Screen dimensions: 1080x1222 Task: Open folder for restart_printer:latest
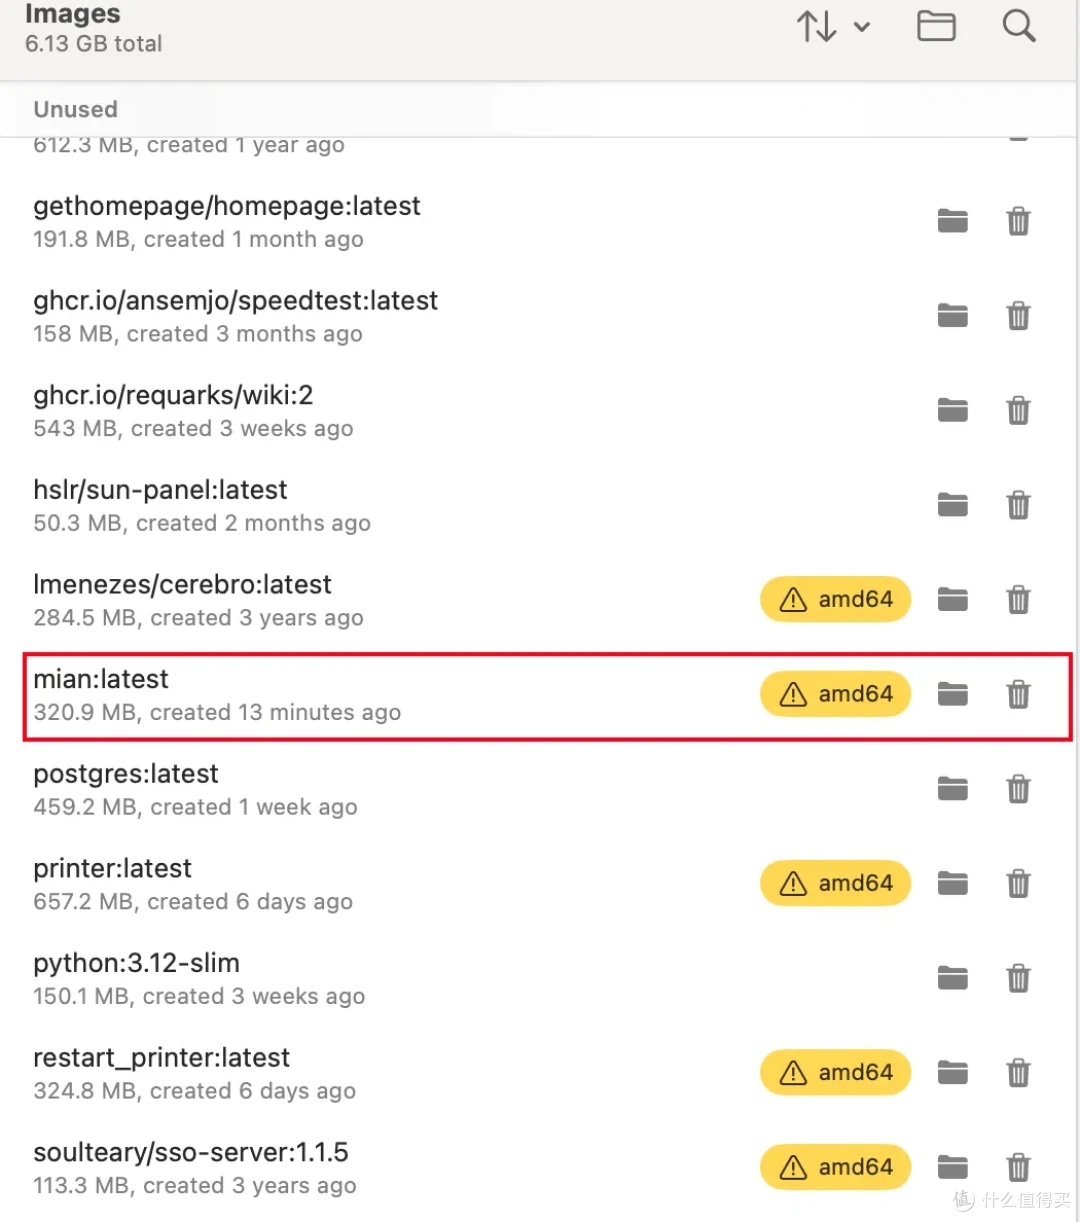point(953,1072)
